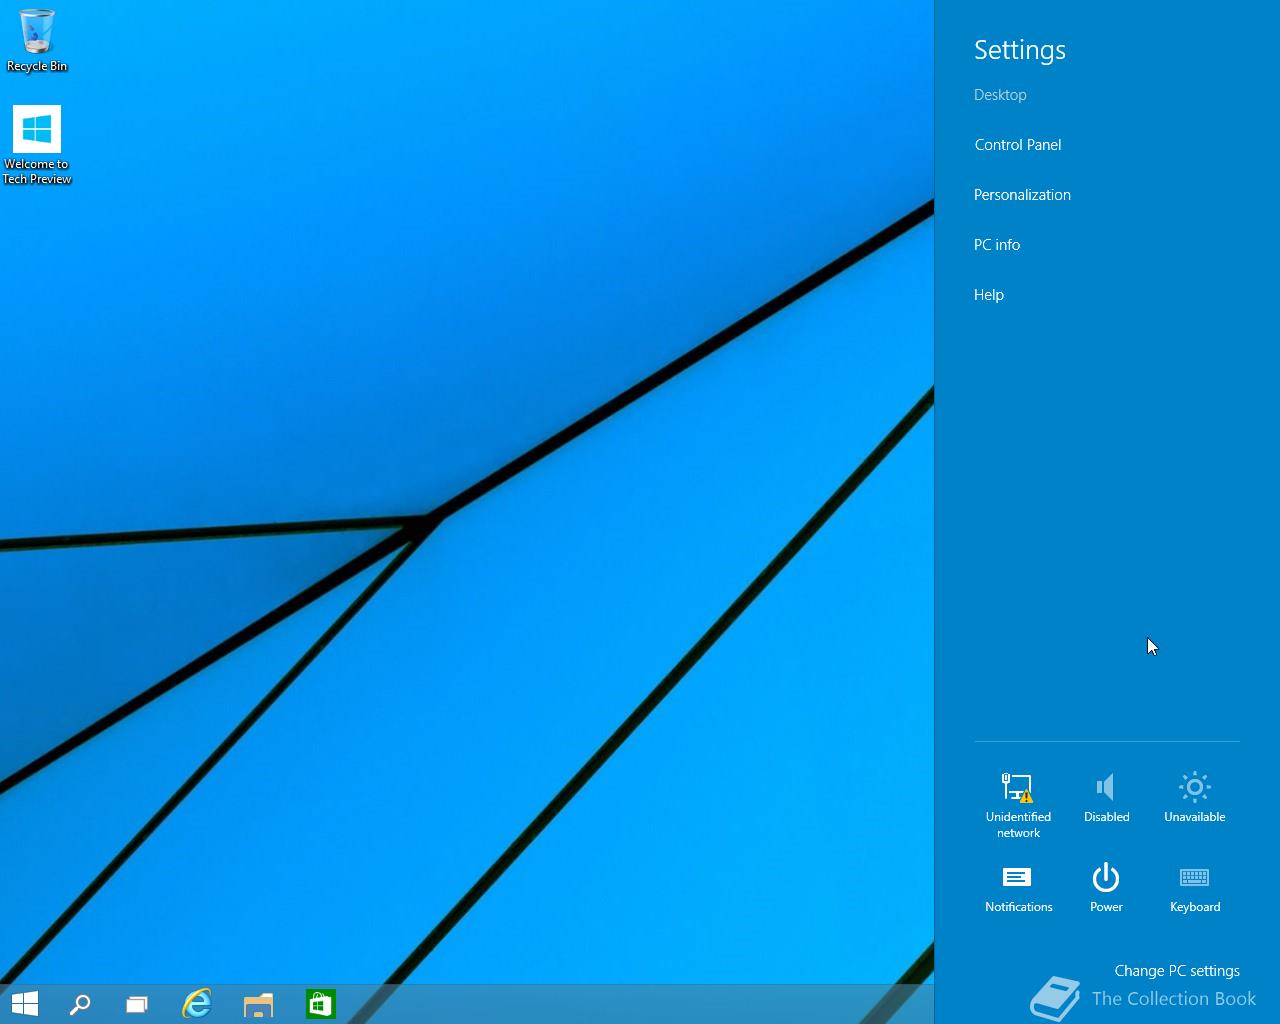Open Control Panel from Settings charm

tap(1018, 145)
